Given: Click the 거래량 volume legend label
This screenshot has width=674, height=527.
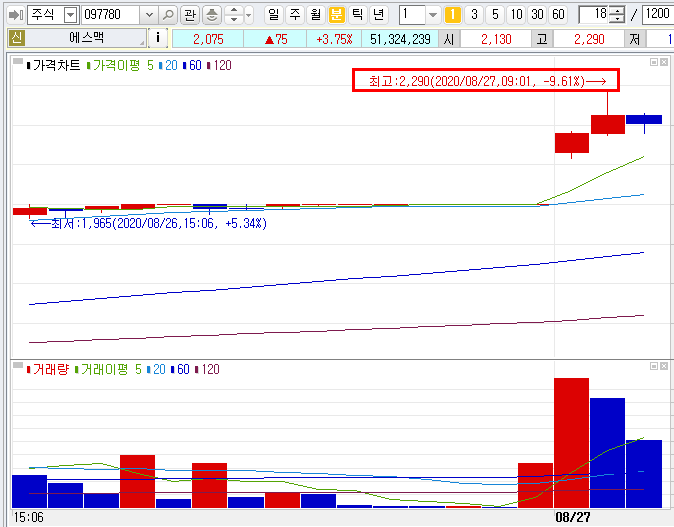Looking at the screenshot, I should point(47,369).
